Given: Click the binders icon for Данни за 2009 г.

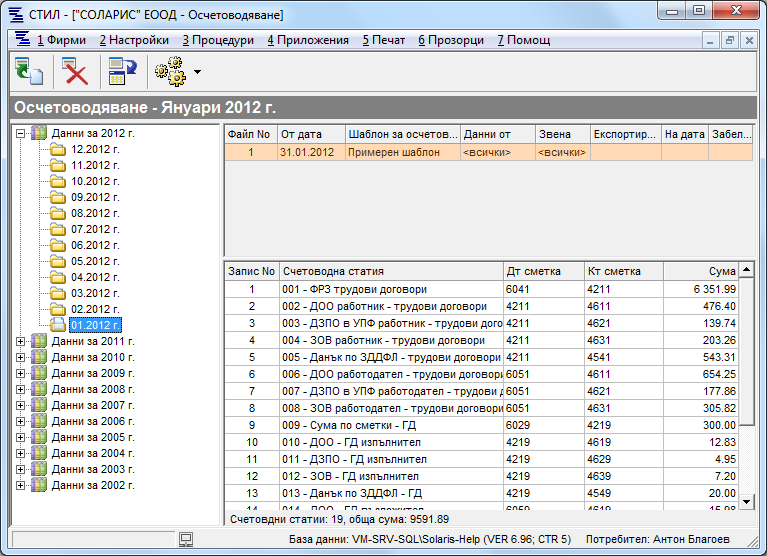Looking at the screenshot, I should pos(39,373).
